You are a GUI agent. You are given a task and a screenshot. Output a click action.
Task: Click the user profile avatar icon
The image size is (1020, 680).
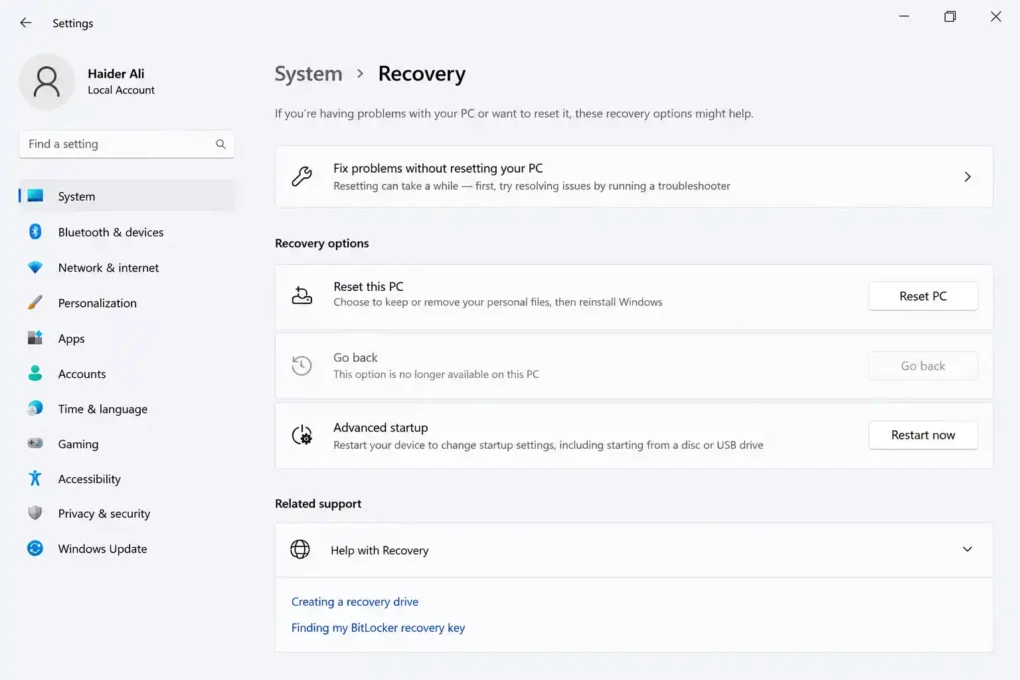[x=46, y=81]
